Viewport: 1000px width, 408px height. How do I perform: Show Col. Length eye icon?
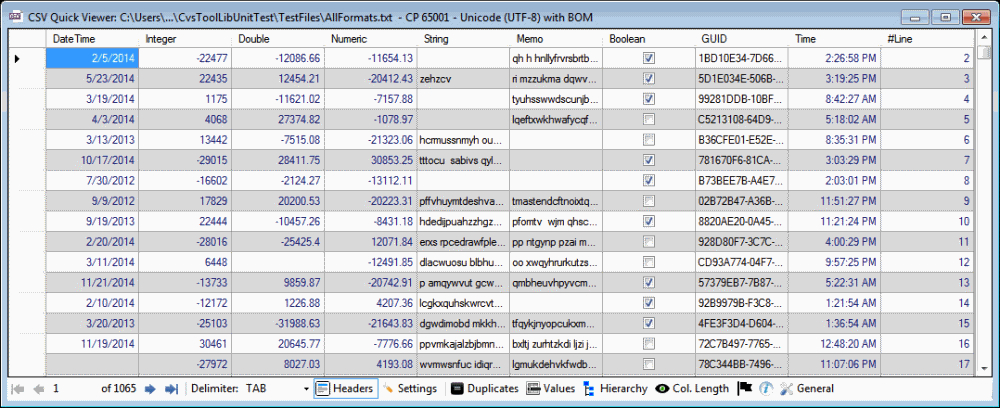(692, 388)
